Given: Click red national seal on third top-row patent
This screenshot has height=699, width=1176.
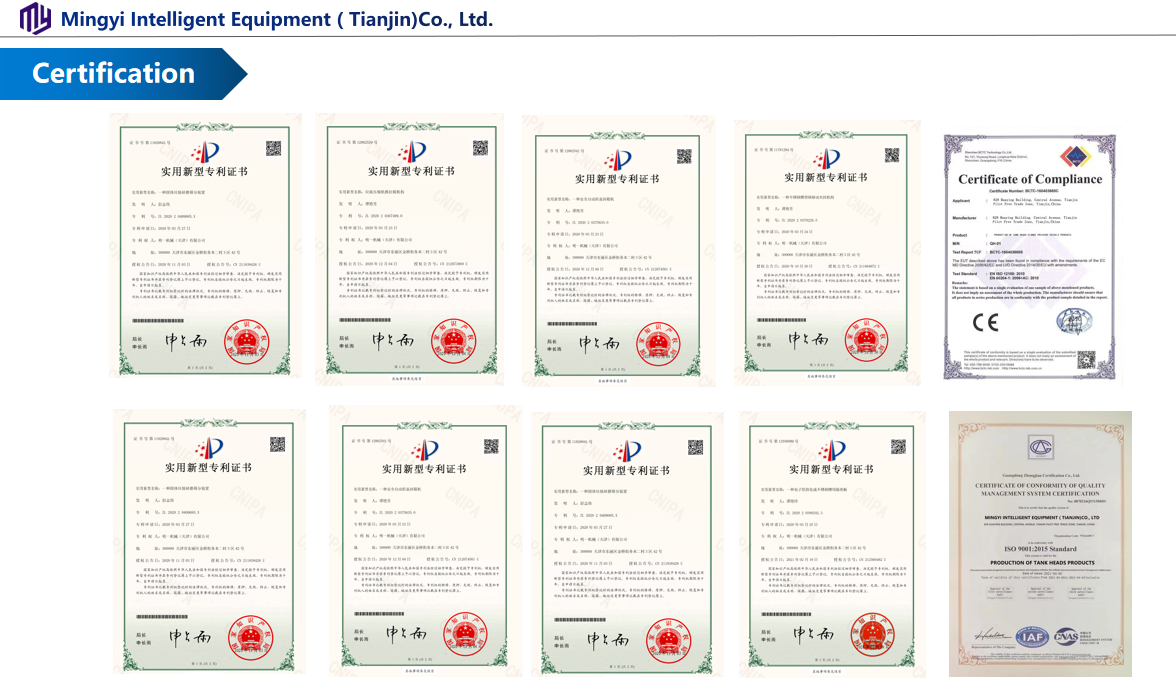Looking at the screenshot, I should (x=659, y=344).
